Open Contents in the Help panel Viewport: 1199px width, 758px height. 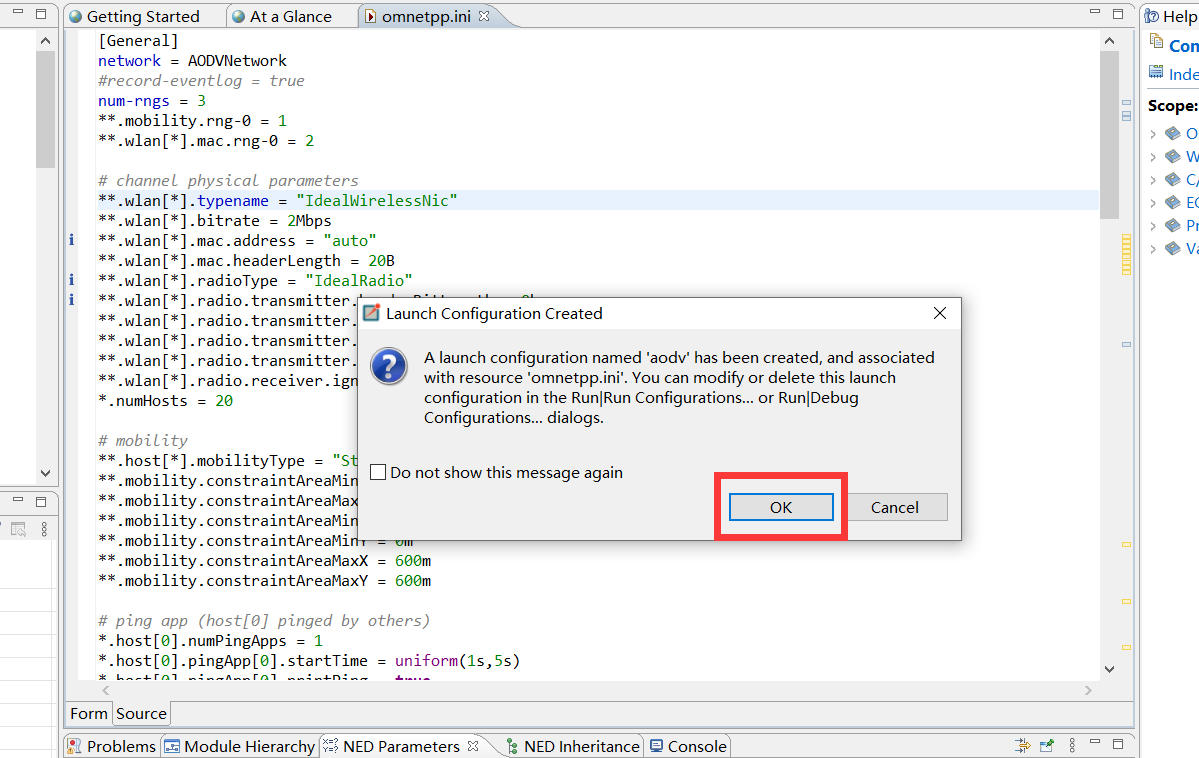(1183, 46)
